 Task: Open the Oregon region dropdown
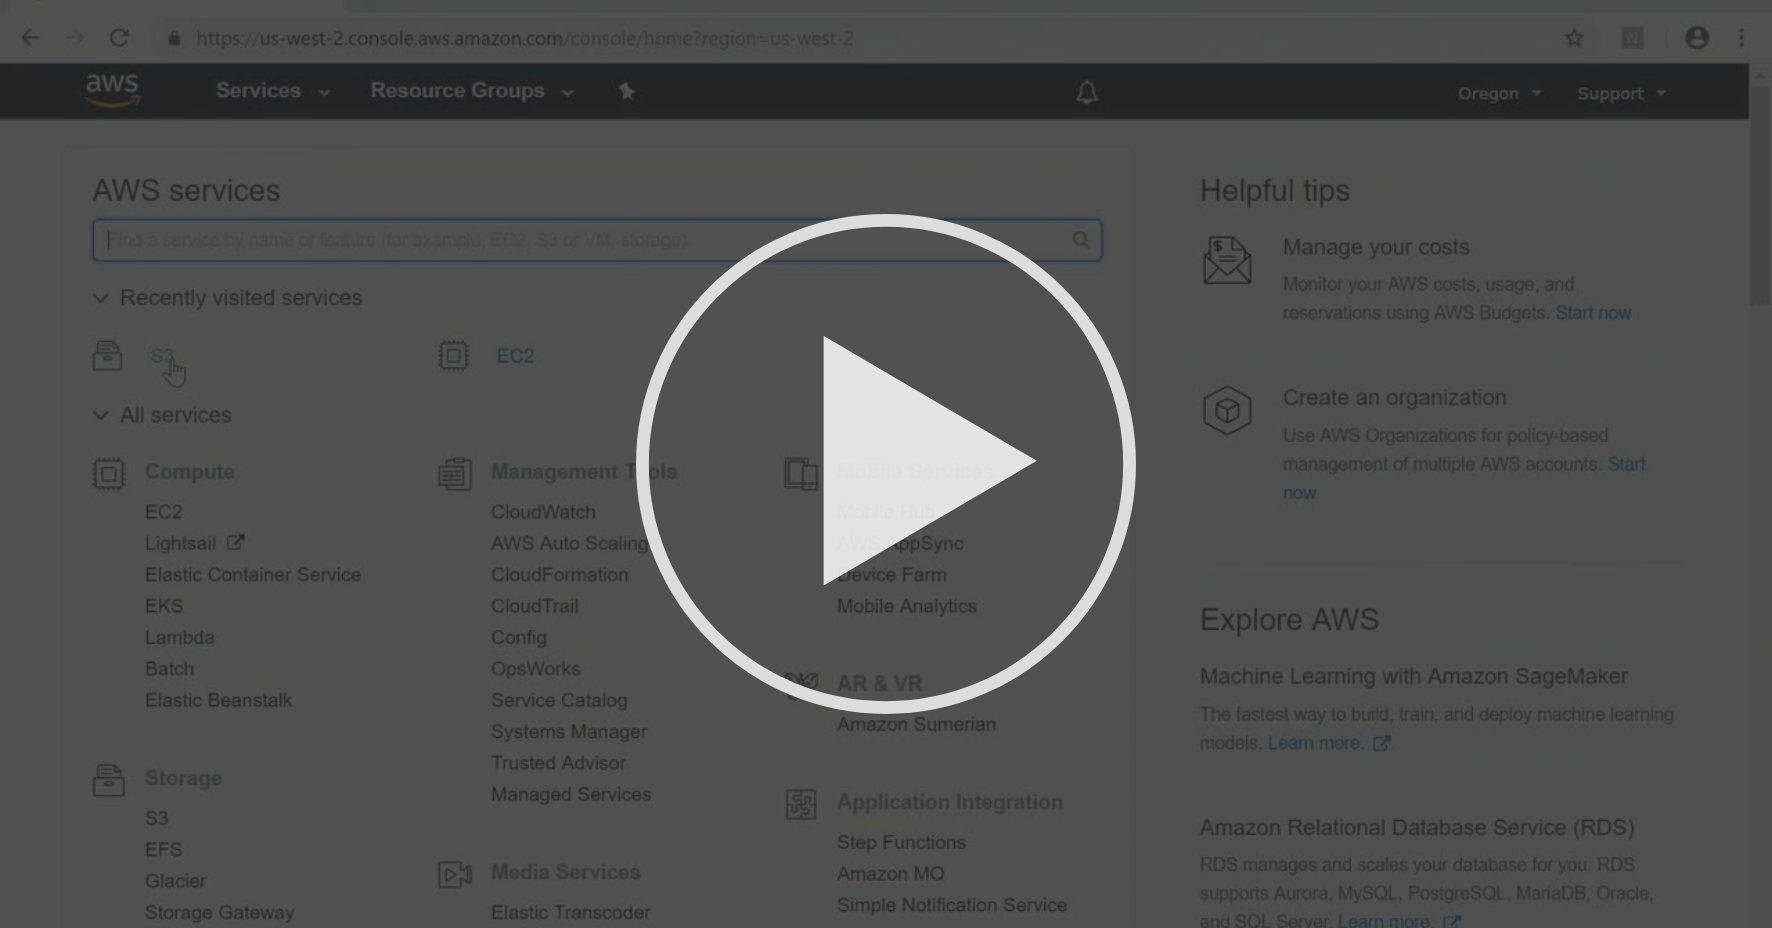(x=1499, y=93)
